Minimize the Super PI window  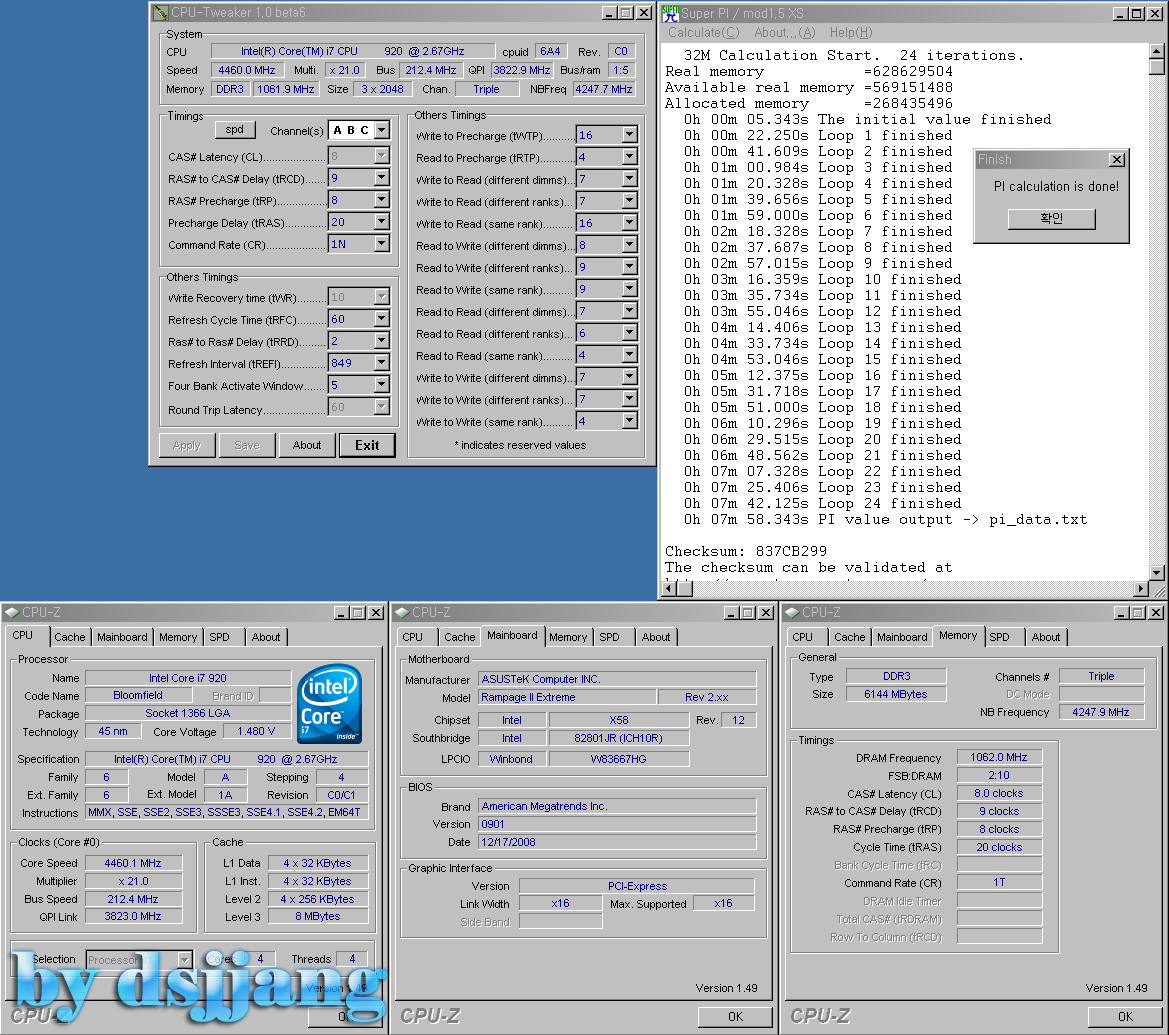tap(1121, 13)
